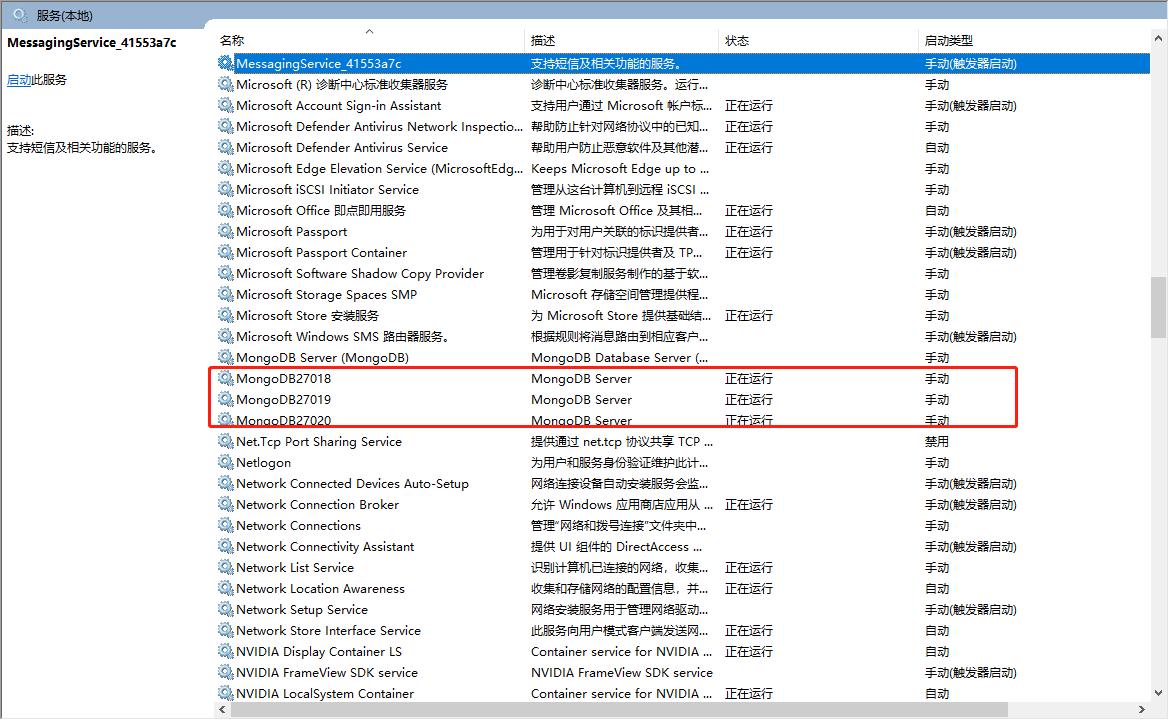The image size is (1169, 720).
Task: Click MessagingService_41553a7c title in the left pane
Action: (x=92, y=42)
